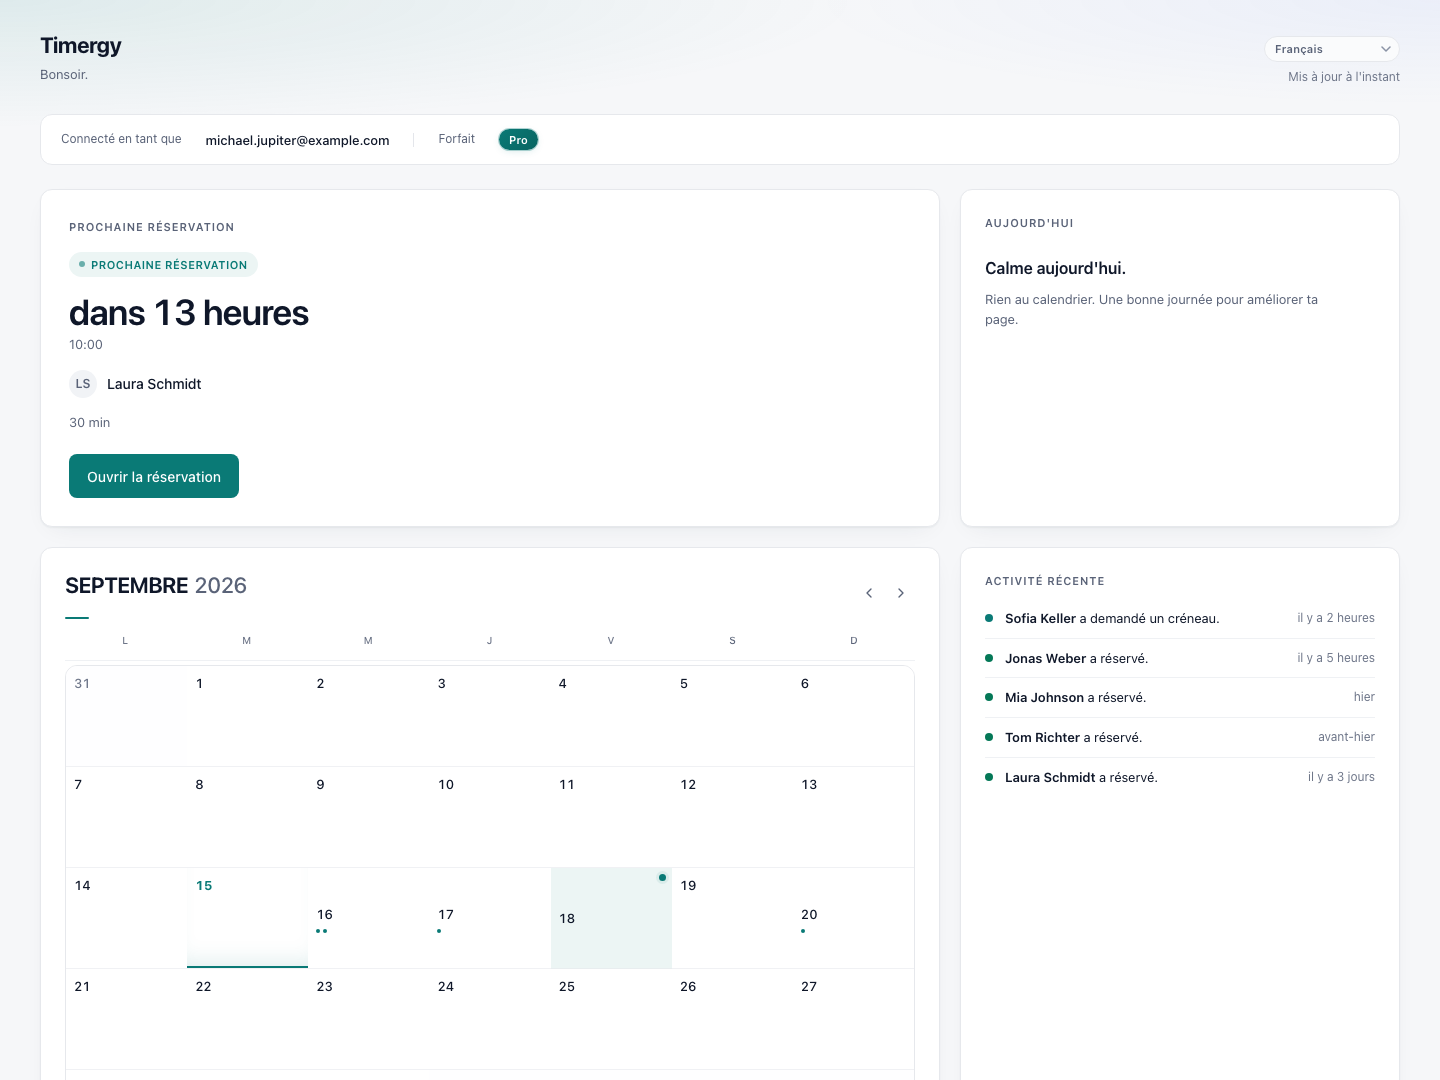Select September 27 in the calendar

pyautogui.click(x=853, y=1019)
